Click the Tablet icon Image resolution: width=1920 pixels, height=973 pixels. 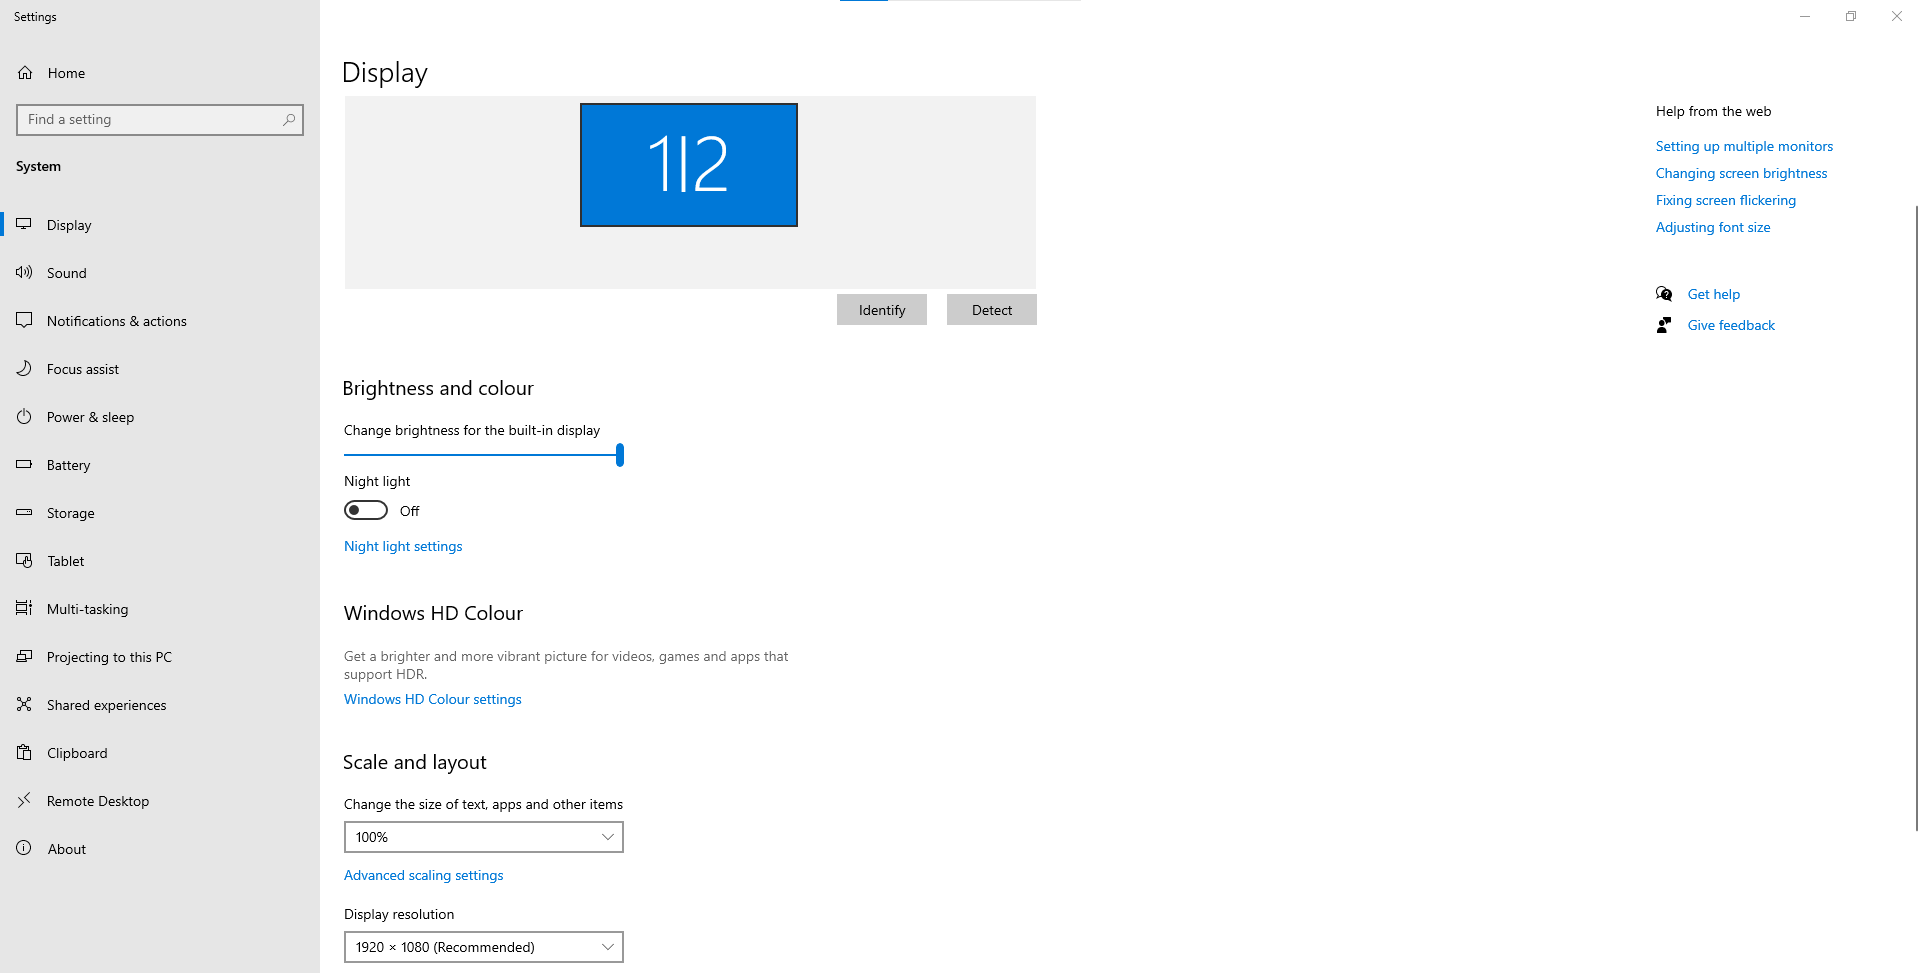coord(24,561)
